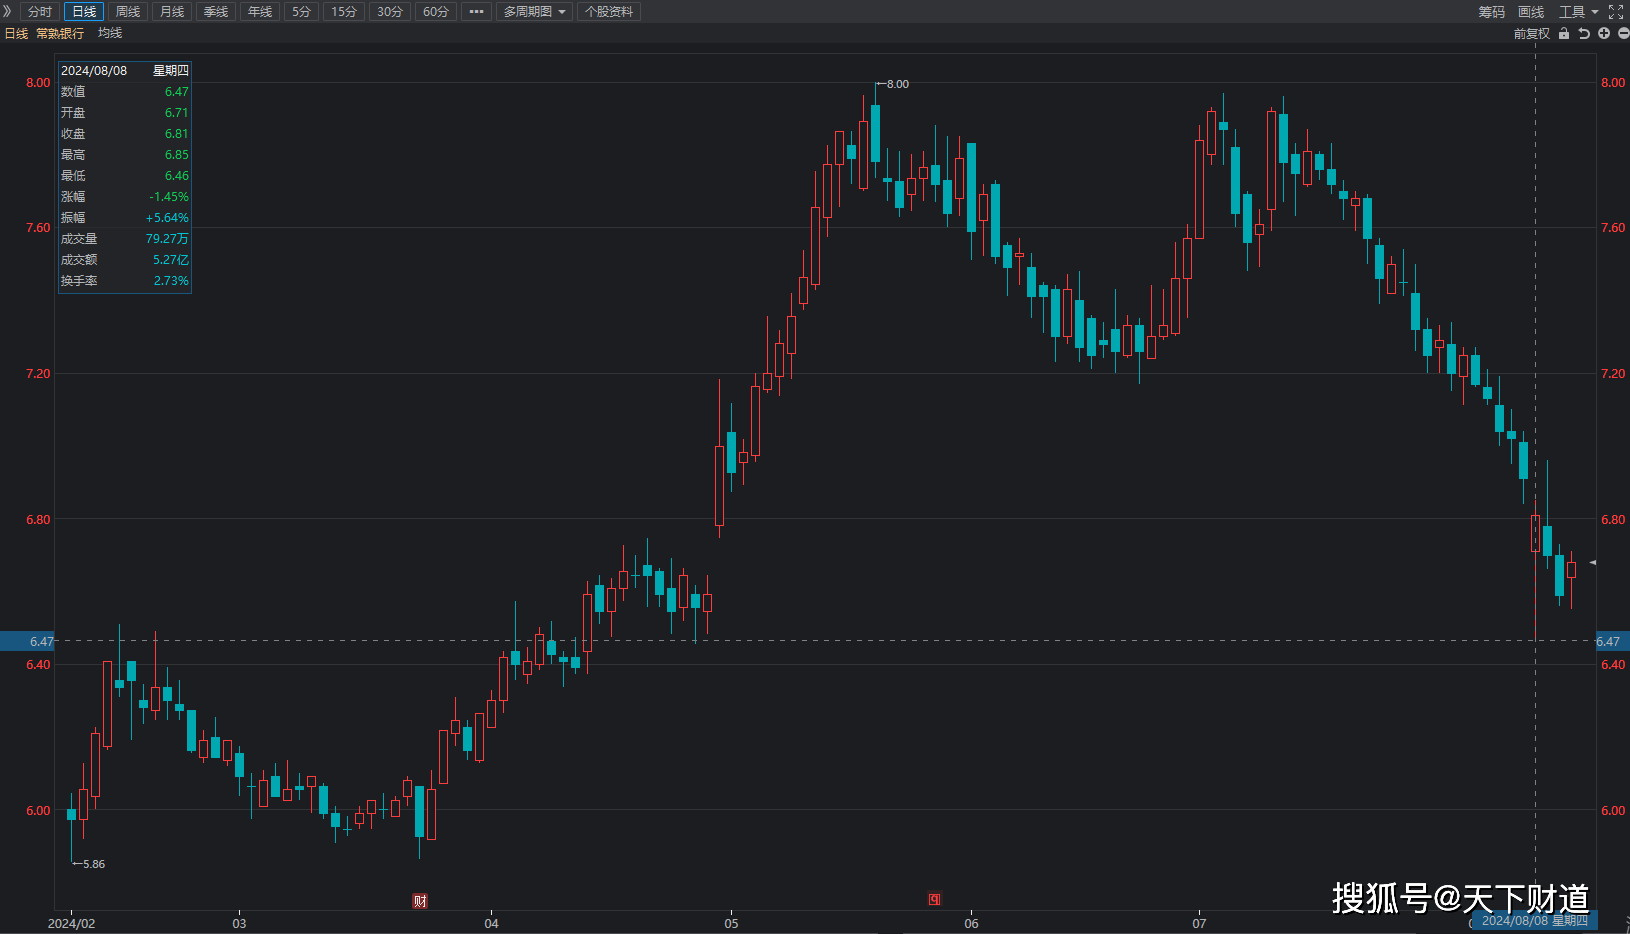The image size is (1630, 934).
Task: Select the 月线 monthly period
Action: pos(172,12)
